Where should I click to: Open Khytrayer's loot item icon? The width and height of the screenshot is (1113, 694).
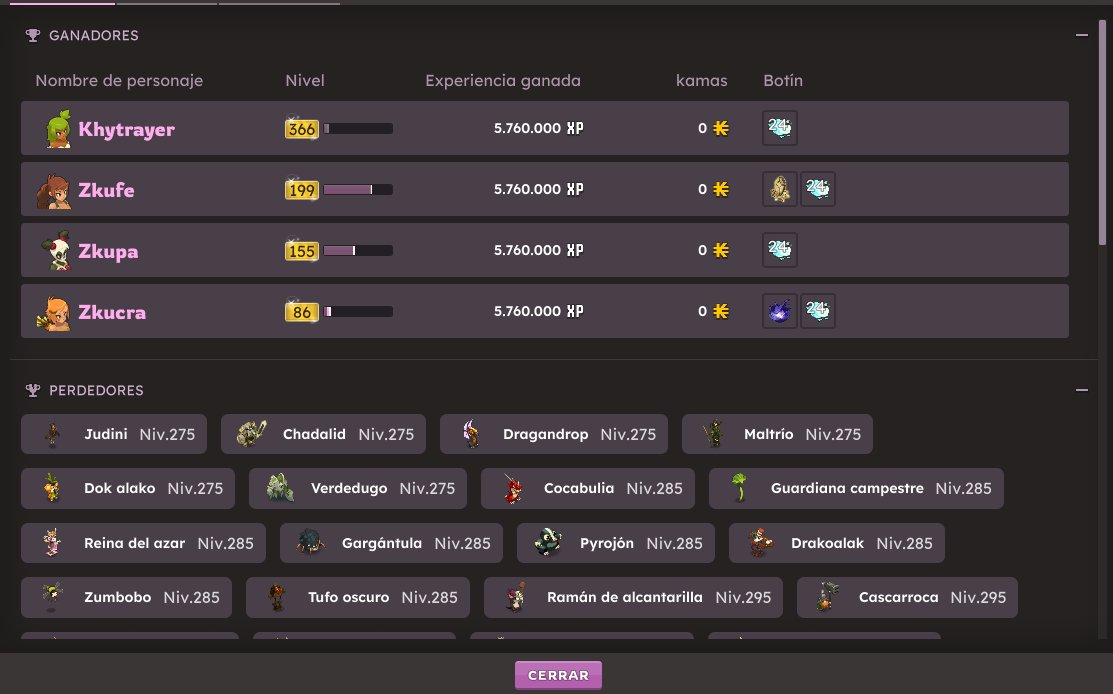pos(779,128)
